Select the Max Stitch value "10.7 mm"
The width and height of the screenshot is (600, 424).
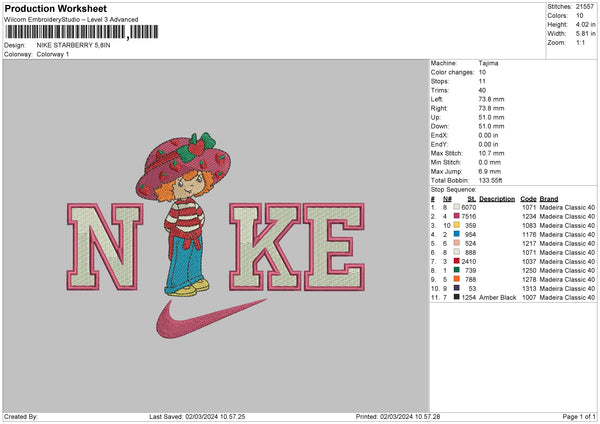pyautogui.click(x=491, y=153)
